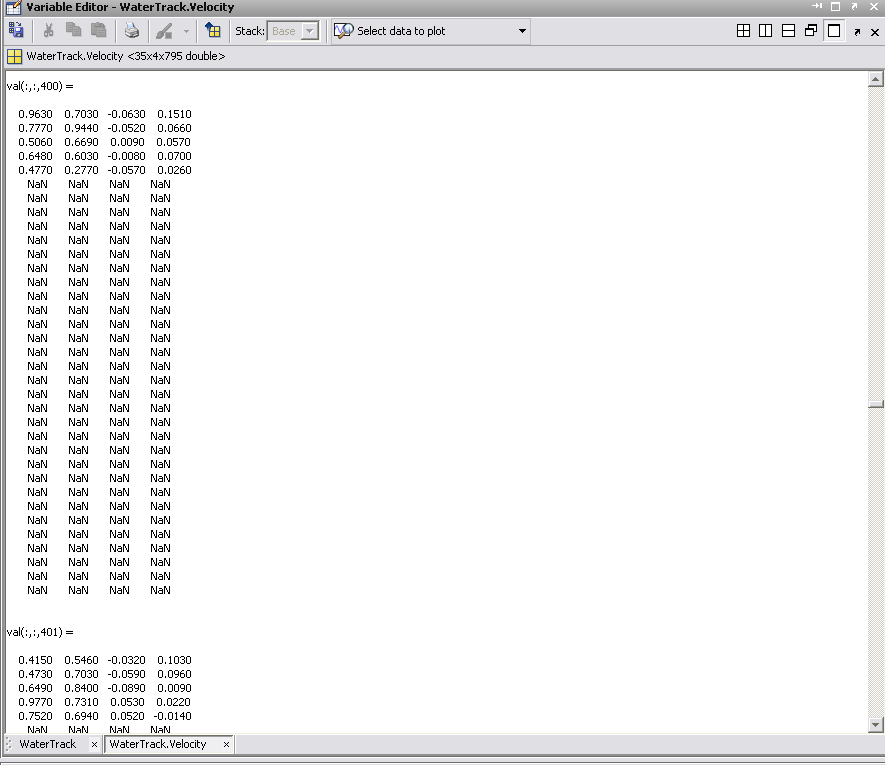The image size is (885, 765).
Task: Click the new variable from selection icon
Action: click(16, 31)
